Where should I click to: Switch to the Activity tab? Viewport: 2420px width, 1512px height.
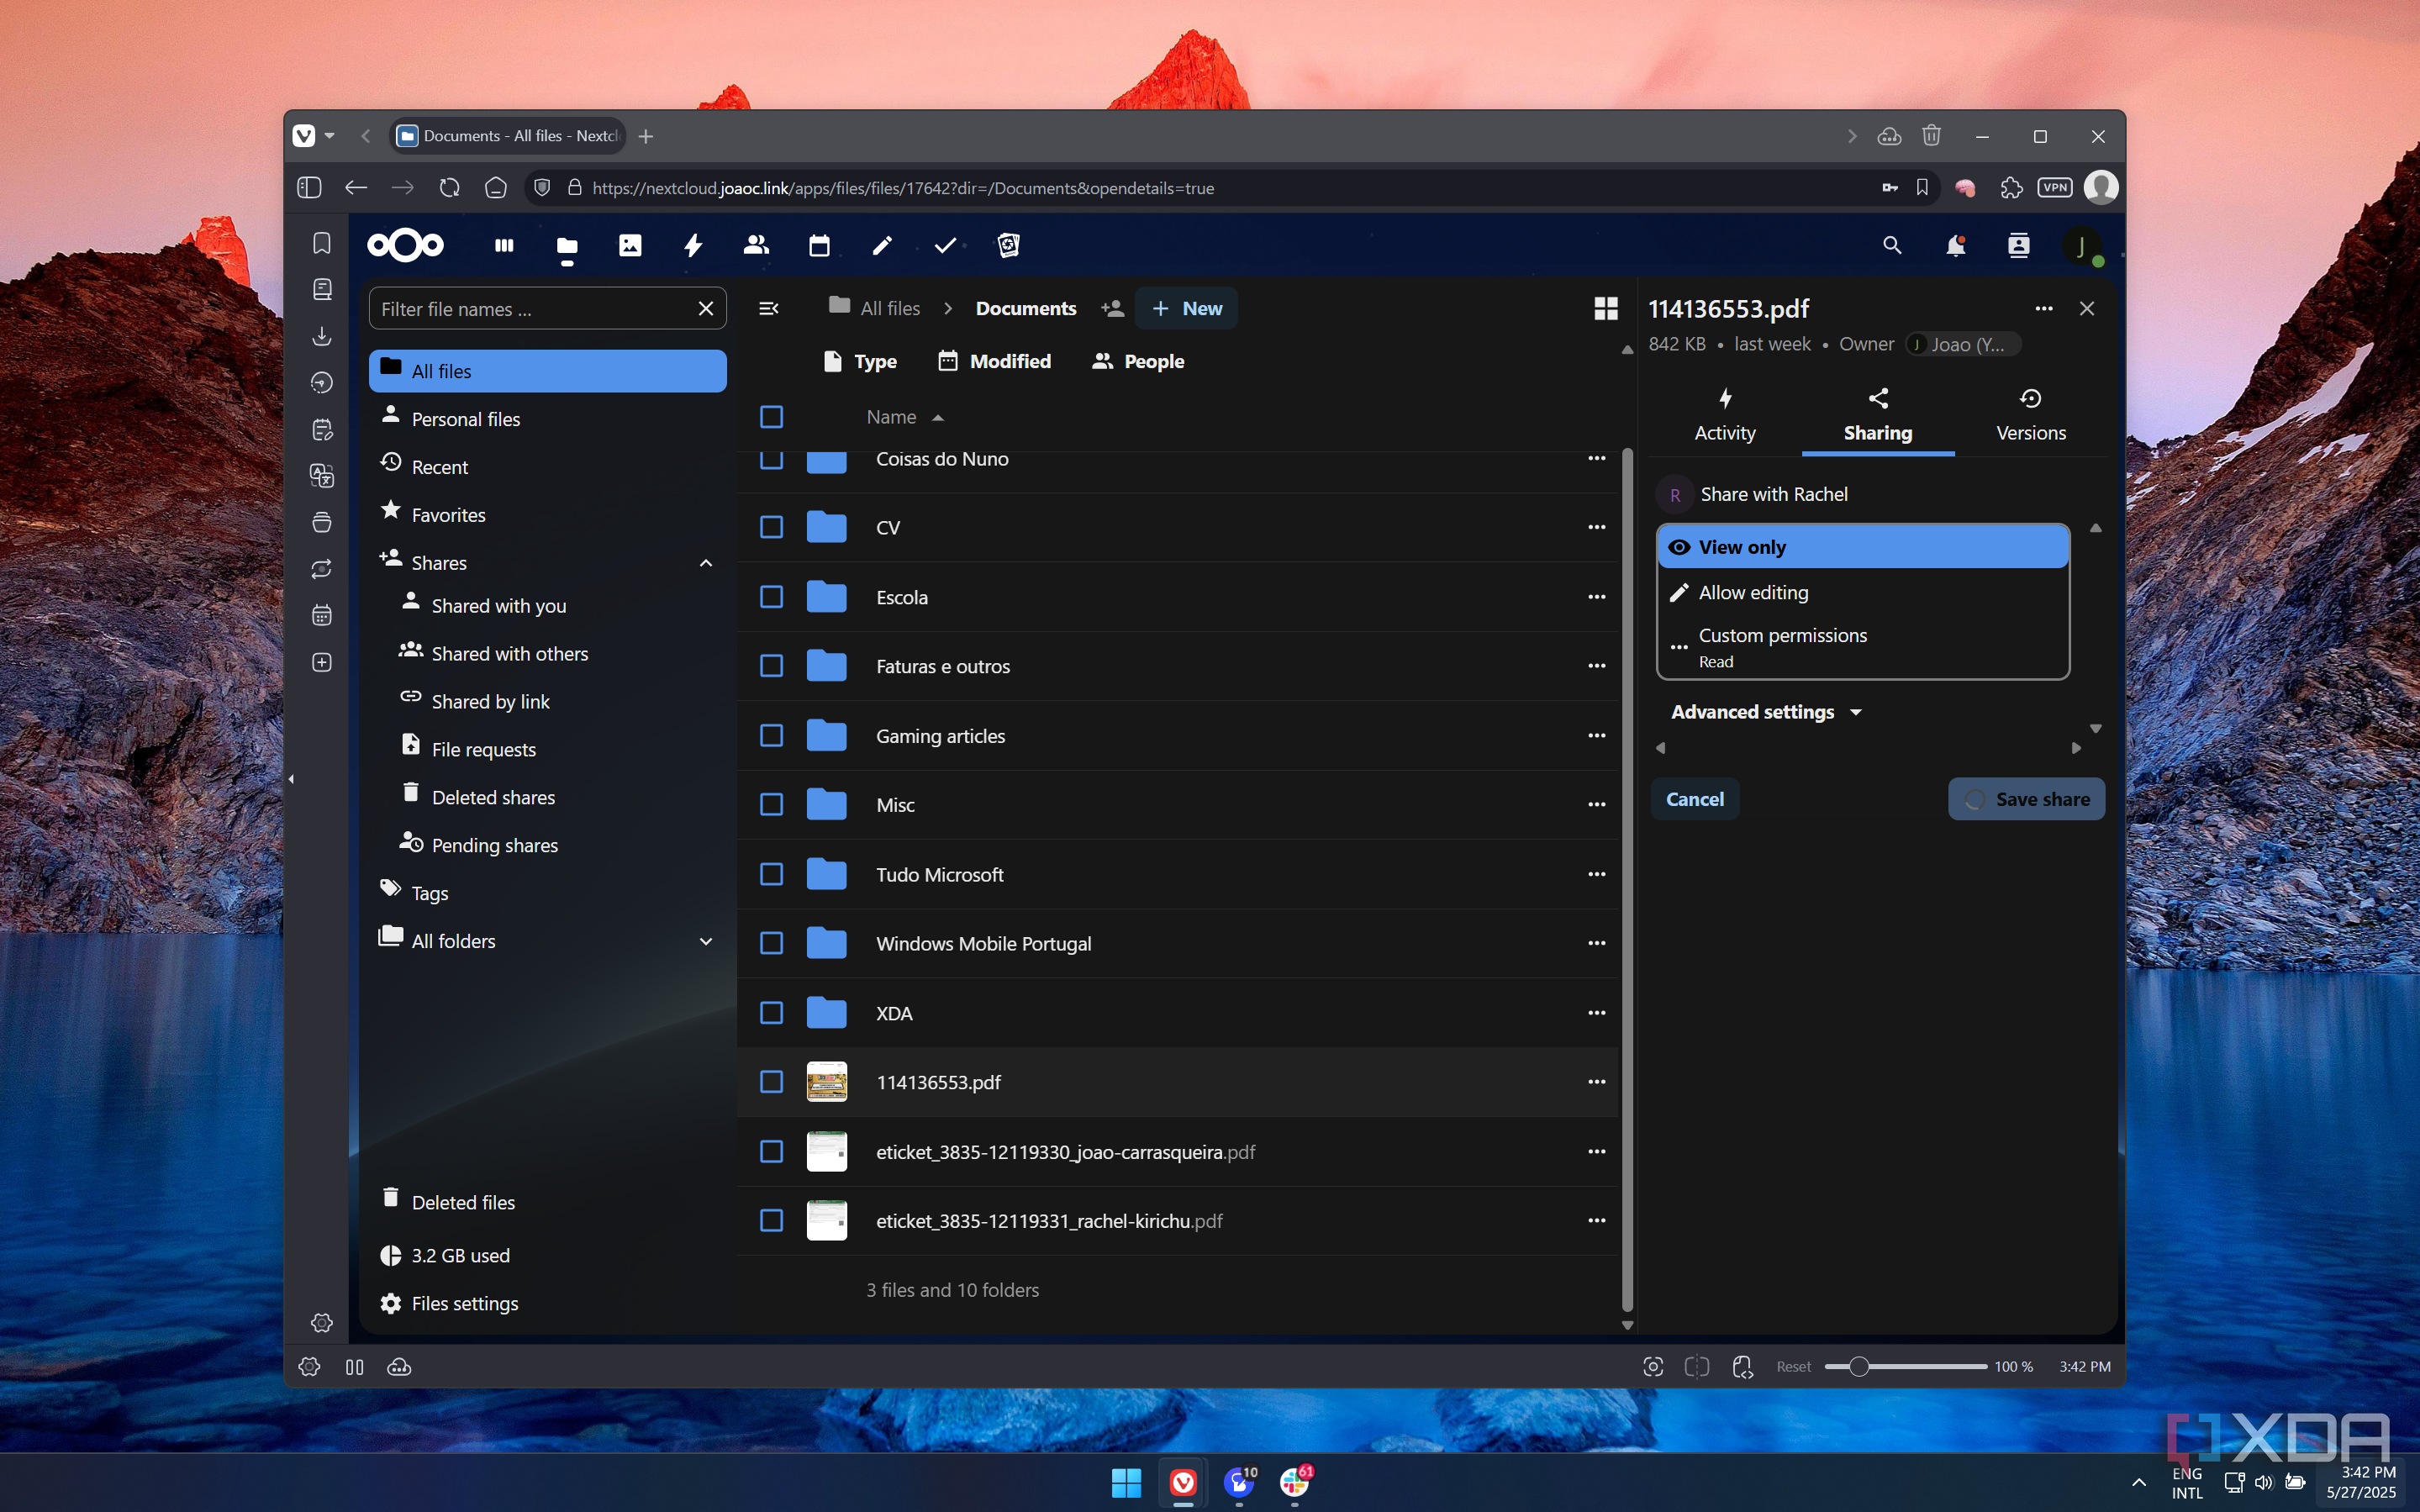tap(1725, 415)
